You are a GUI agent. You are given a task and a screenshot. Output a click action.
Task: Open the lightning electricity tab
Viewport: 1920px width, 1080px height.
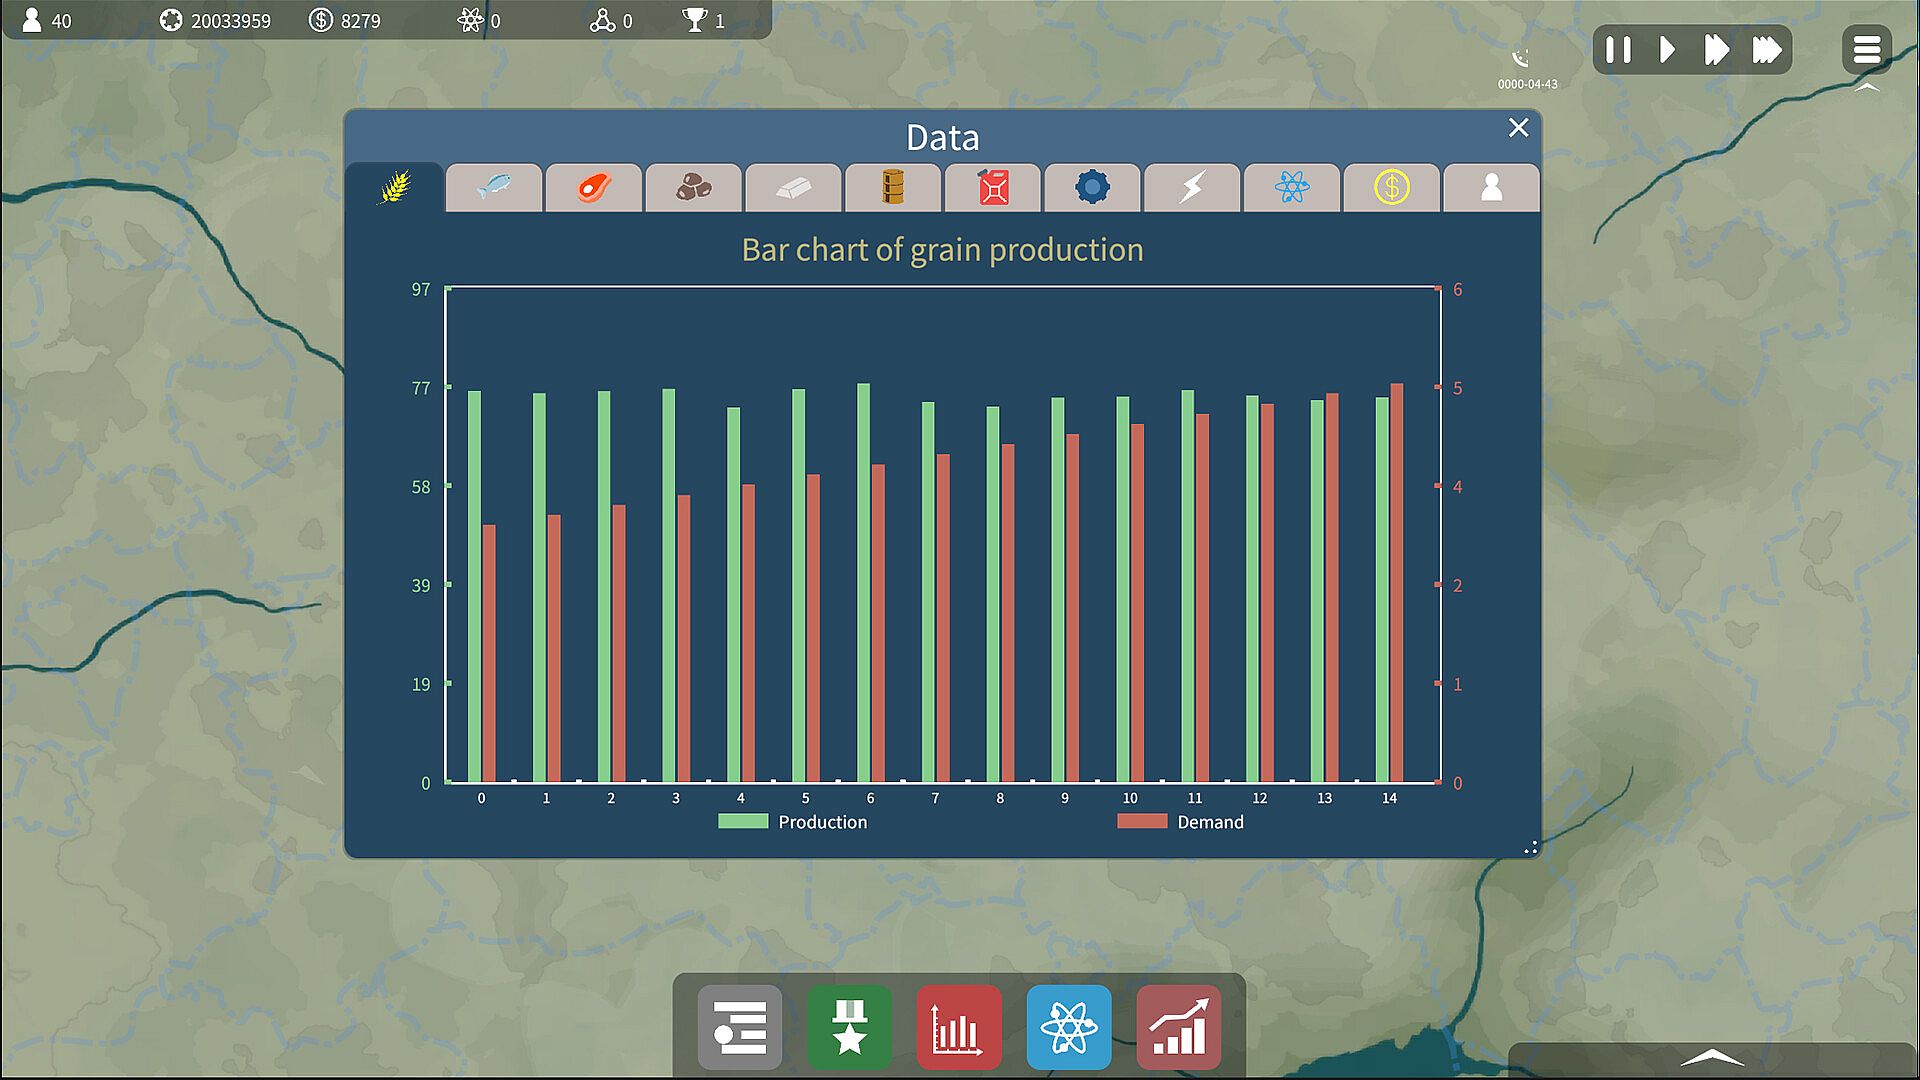tap(1192, 187)
